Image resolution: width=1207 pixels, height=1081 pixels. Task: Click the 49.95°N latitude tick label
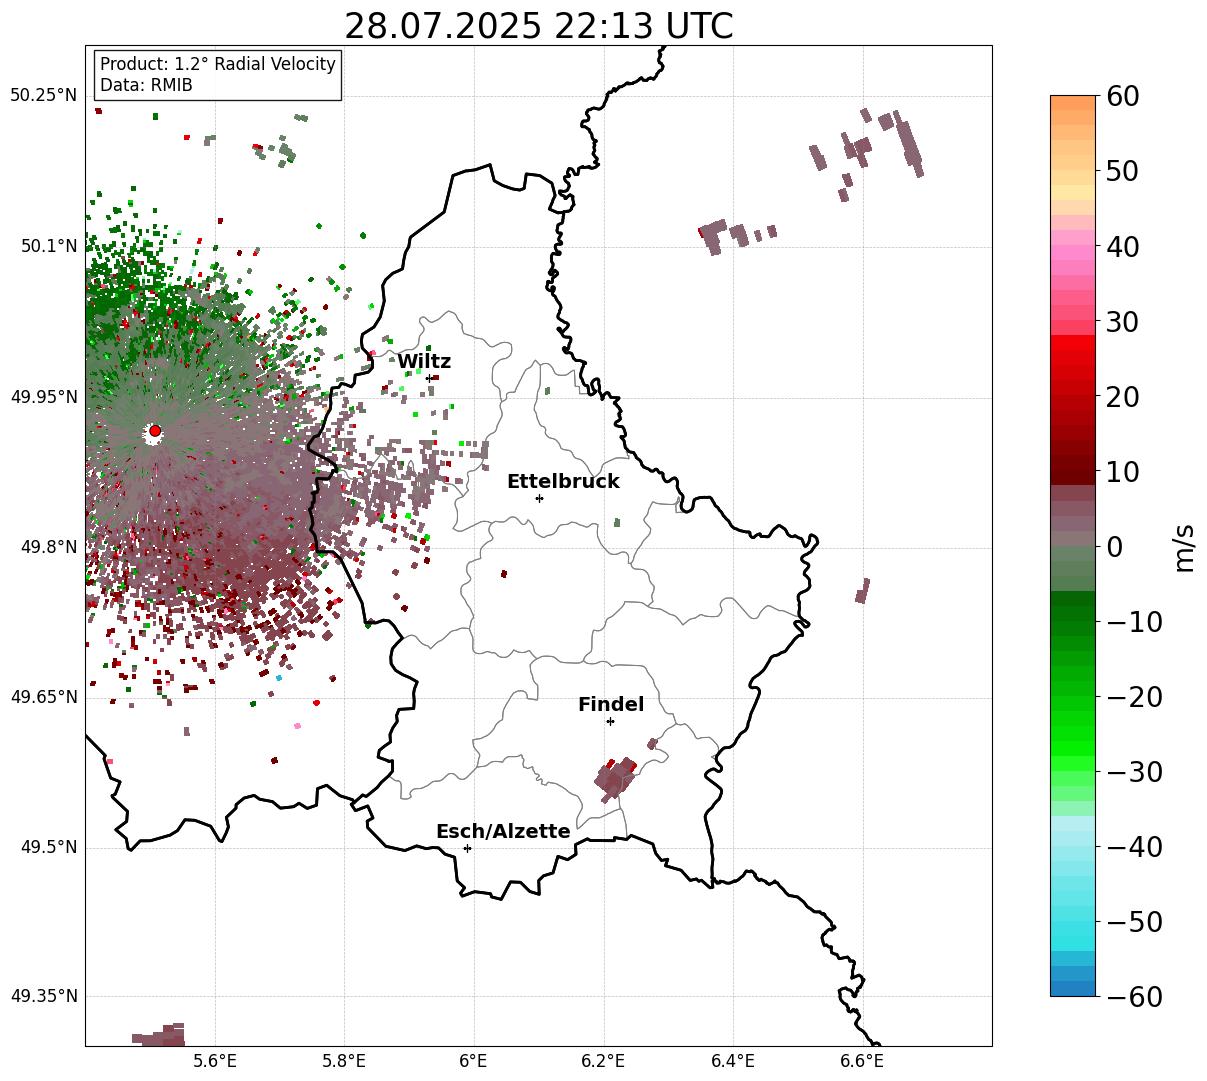43,397
